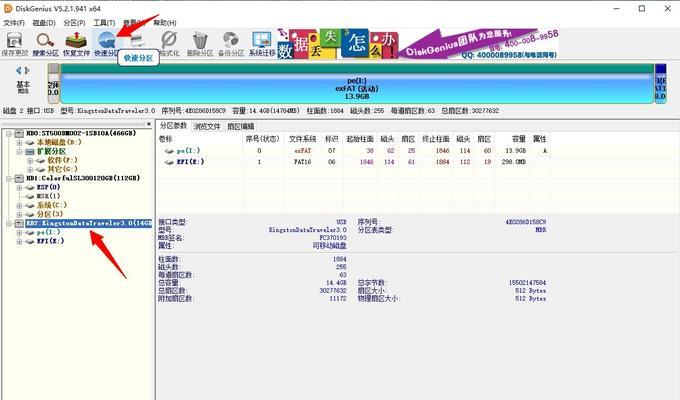Expand the Software (F:) partition node
The width and height of the screenshot is (680, 400).
coord(30,160)
